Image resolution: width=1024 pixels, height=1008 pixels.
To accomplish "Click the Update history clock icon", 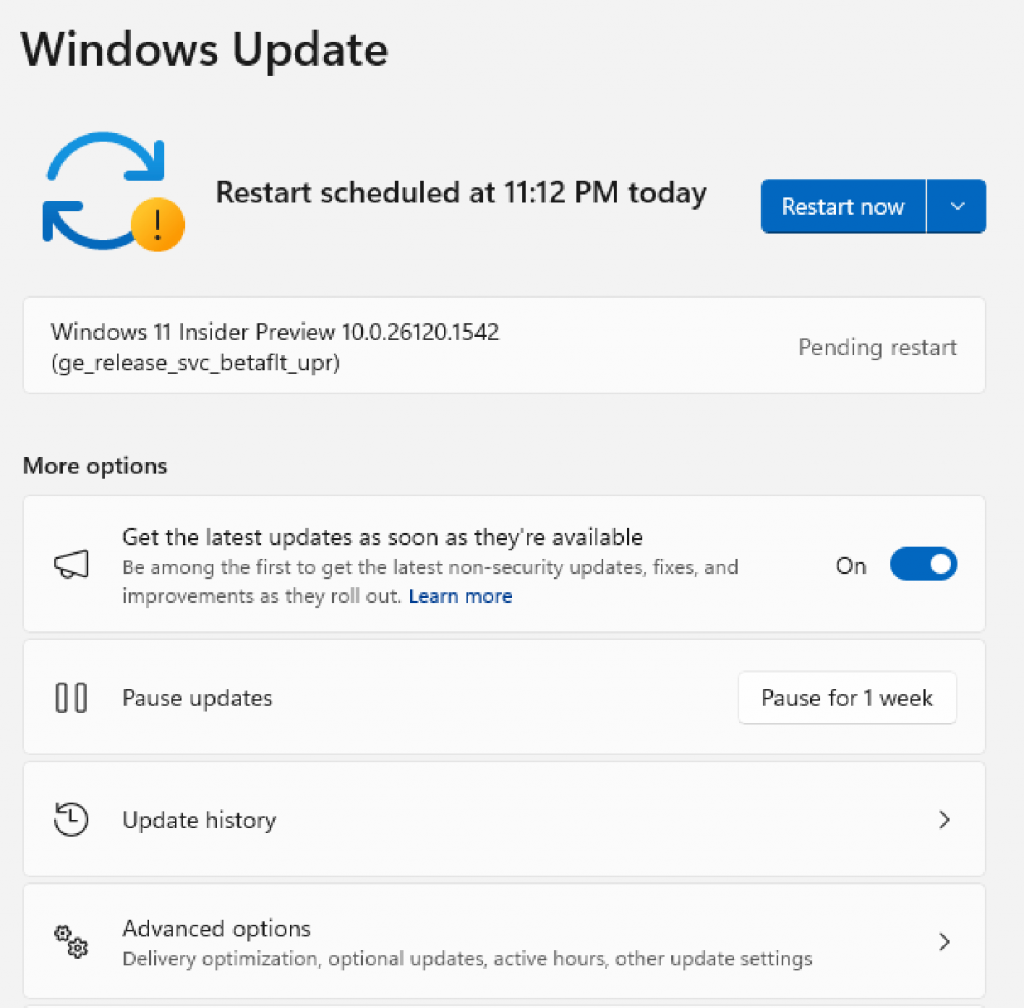I will [x=71, y=819].
